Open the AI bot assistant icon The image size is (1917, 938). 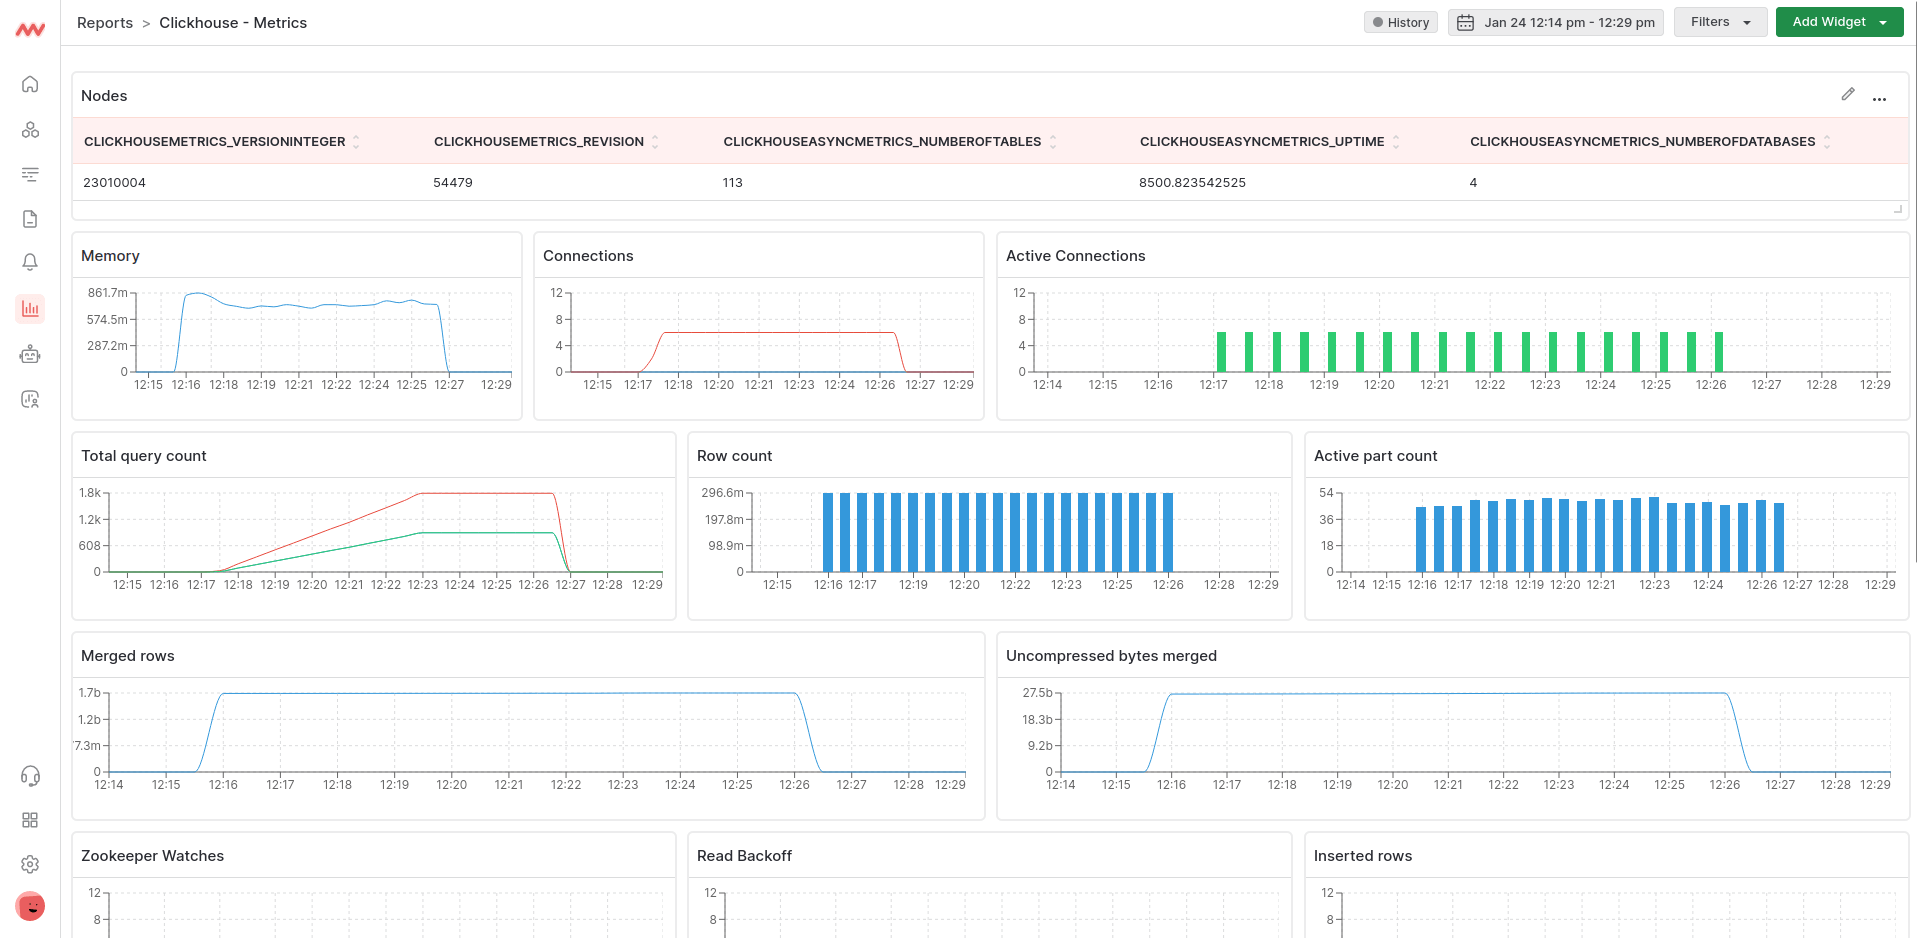[x=30, y=354]
